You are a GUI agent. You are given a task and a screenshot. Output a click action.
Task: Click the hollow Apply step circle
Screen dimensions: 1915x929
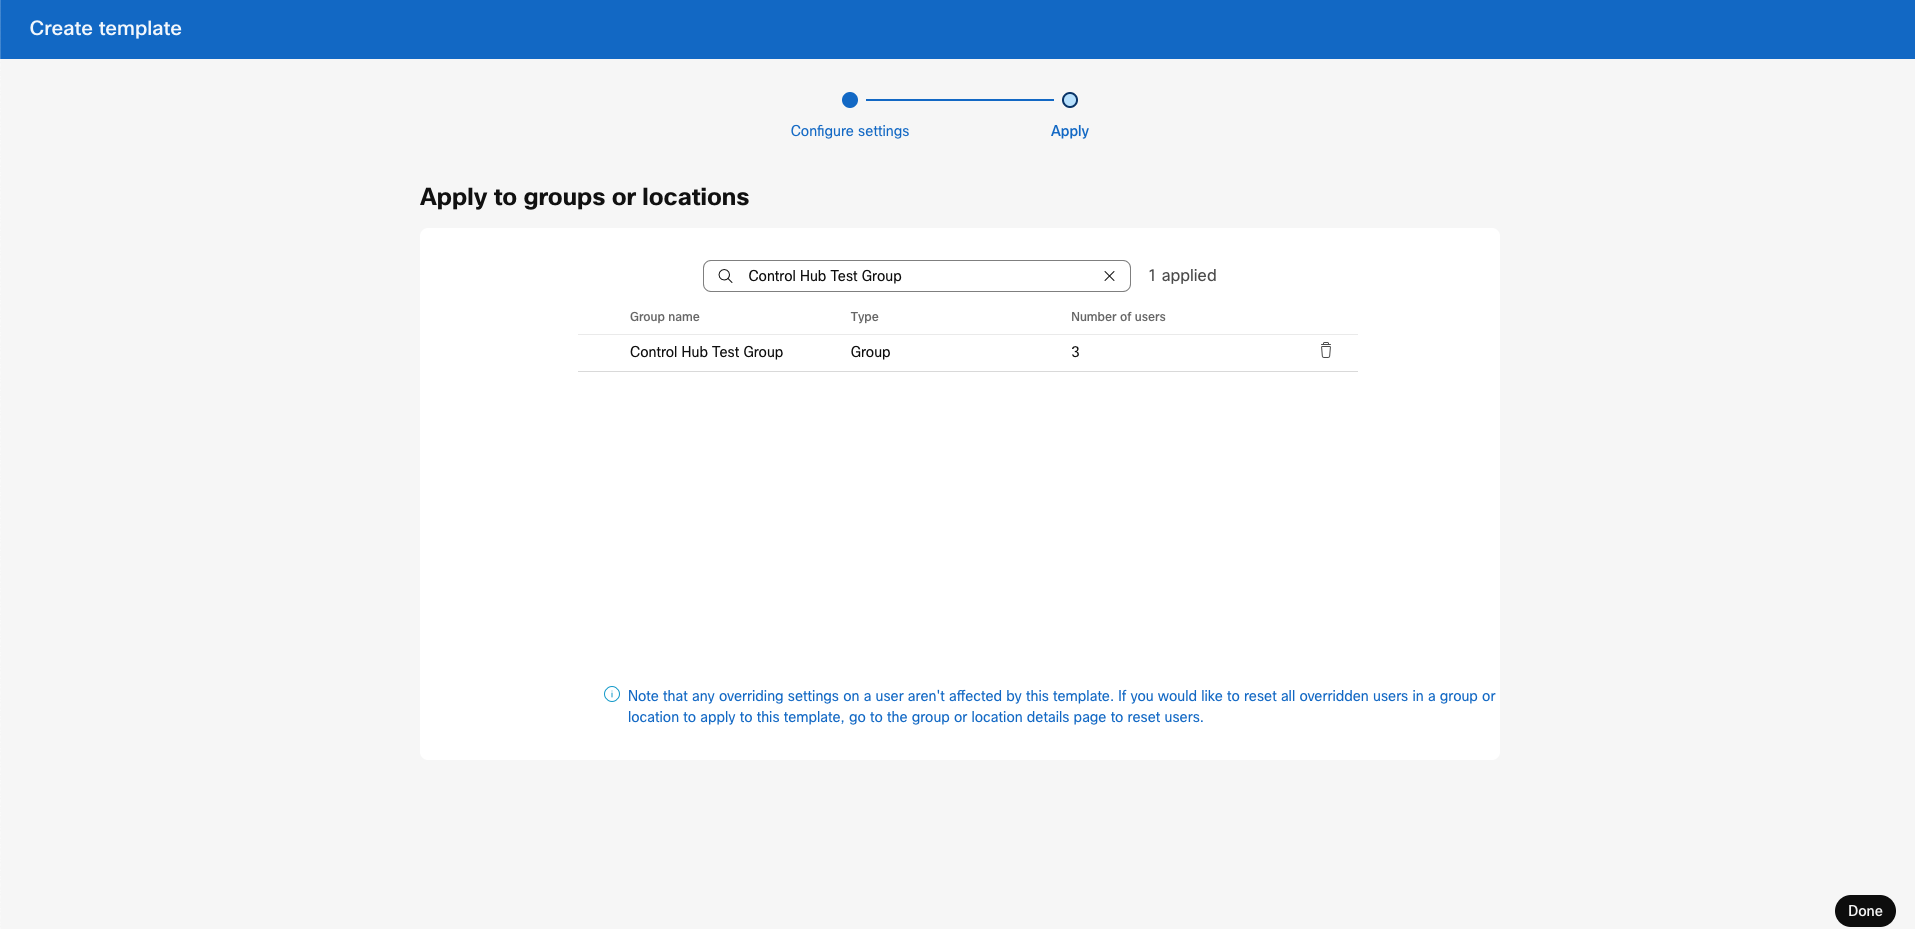[x=1070, y=100]
